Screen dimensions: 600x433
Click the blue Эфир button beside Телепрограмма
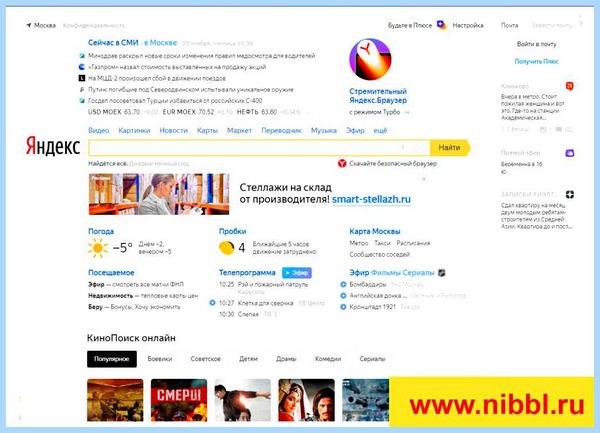click(x=297, y=273)
